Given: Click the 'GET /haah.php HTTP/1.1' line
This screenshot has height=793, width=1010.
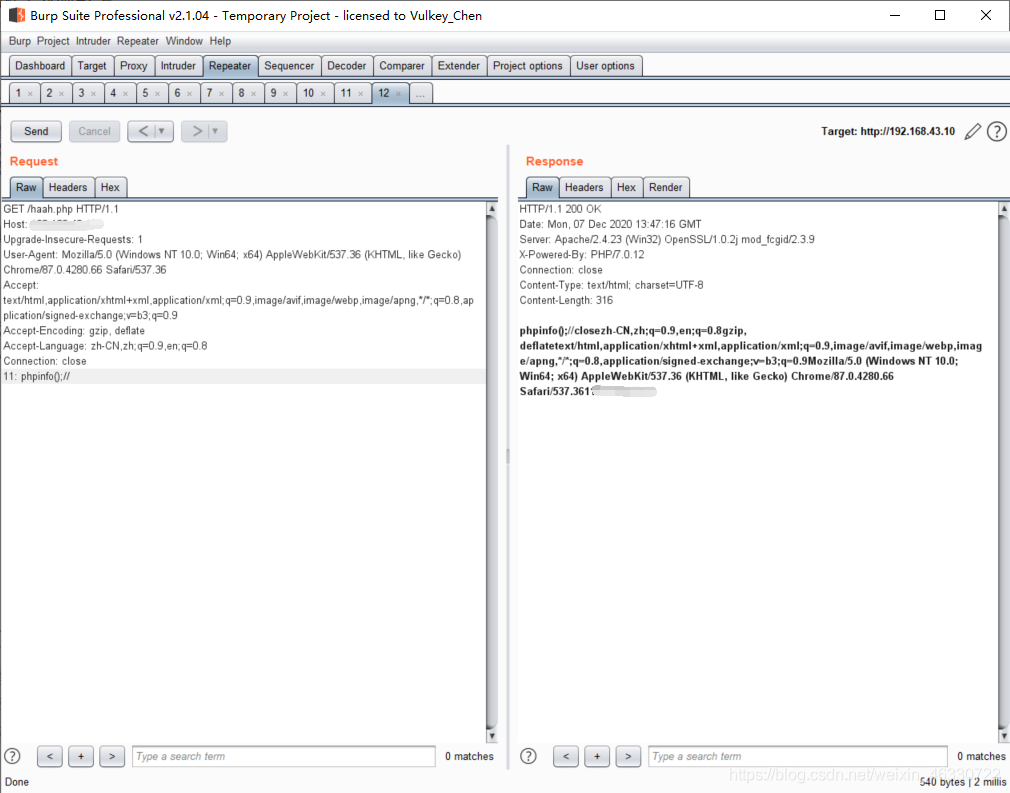Looking at the screenshot, I should coord(61,209).
